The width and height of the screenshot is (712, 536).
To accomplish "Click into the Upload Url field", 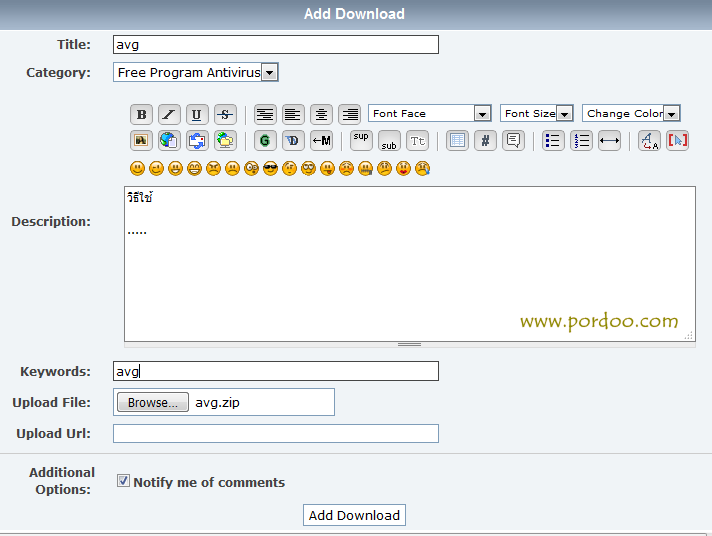I will click(276, 433).
